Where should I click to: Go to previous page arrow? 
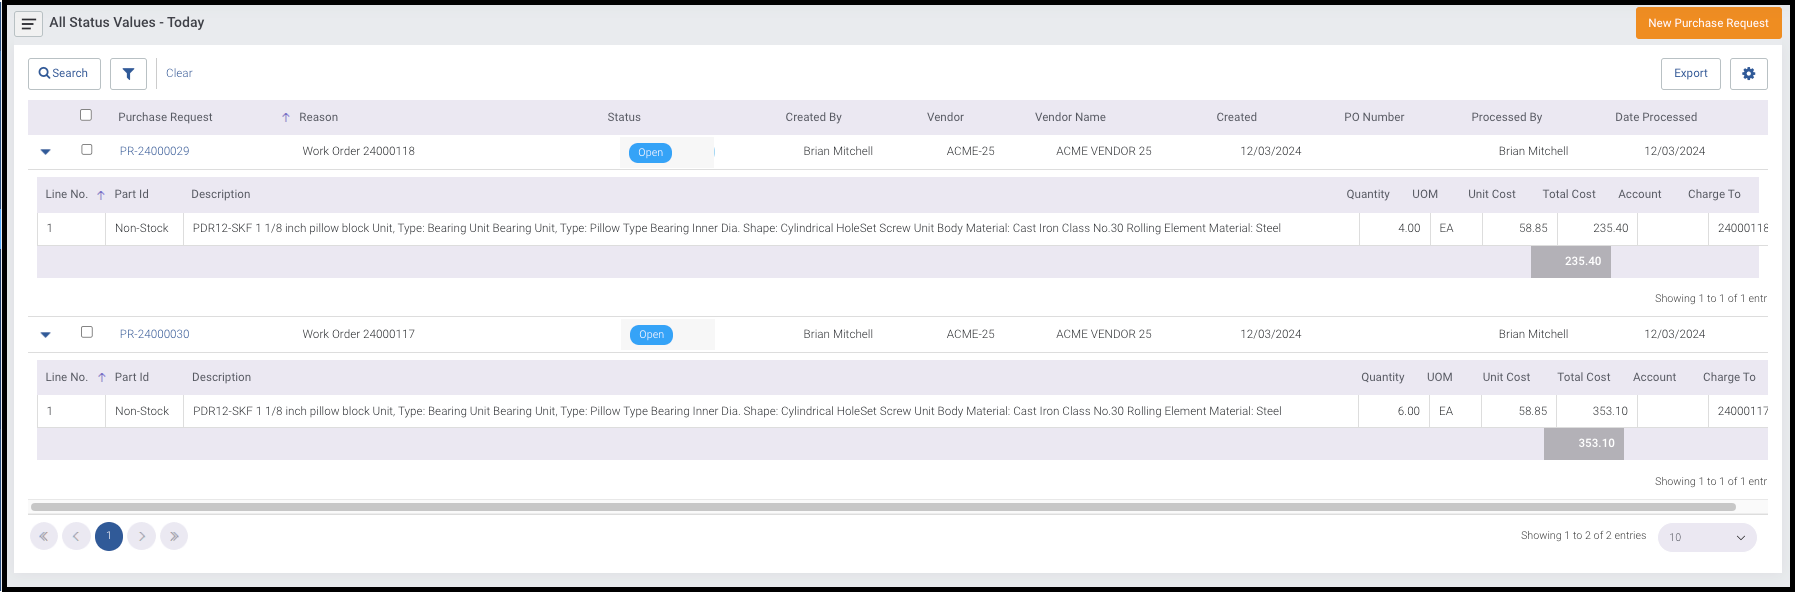click(76, 536)
